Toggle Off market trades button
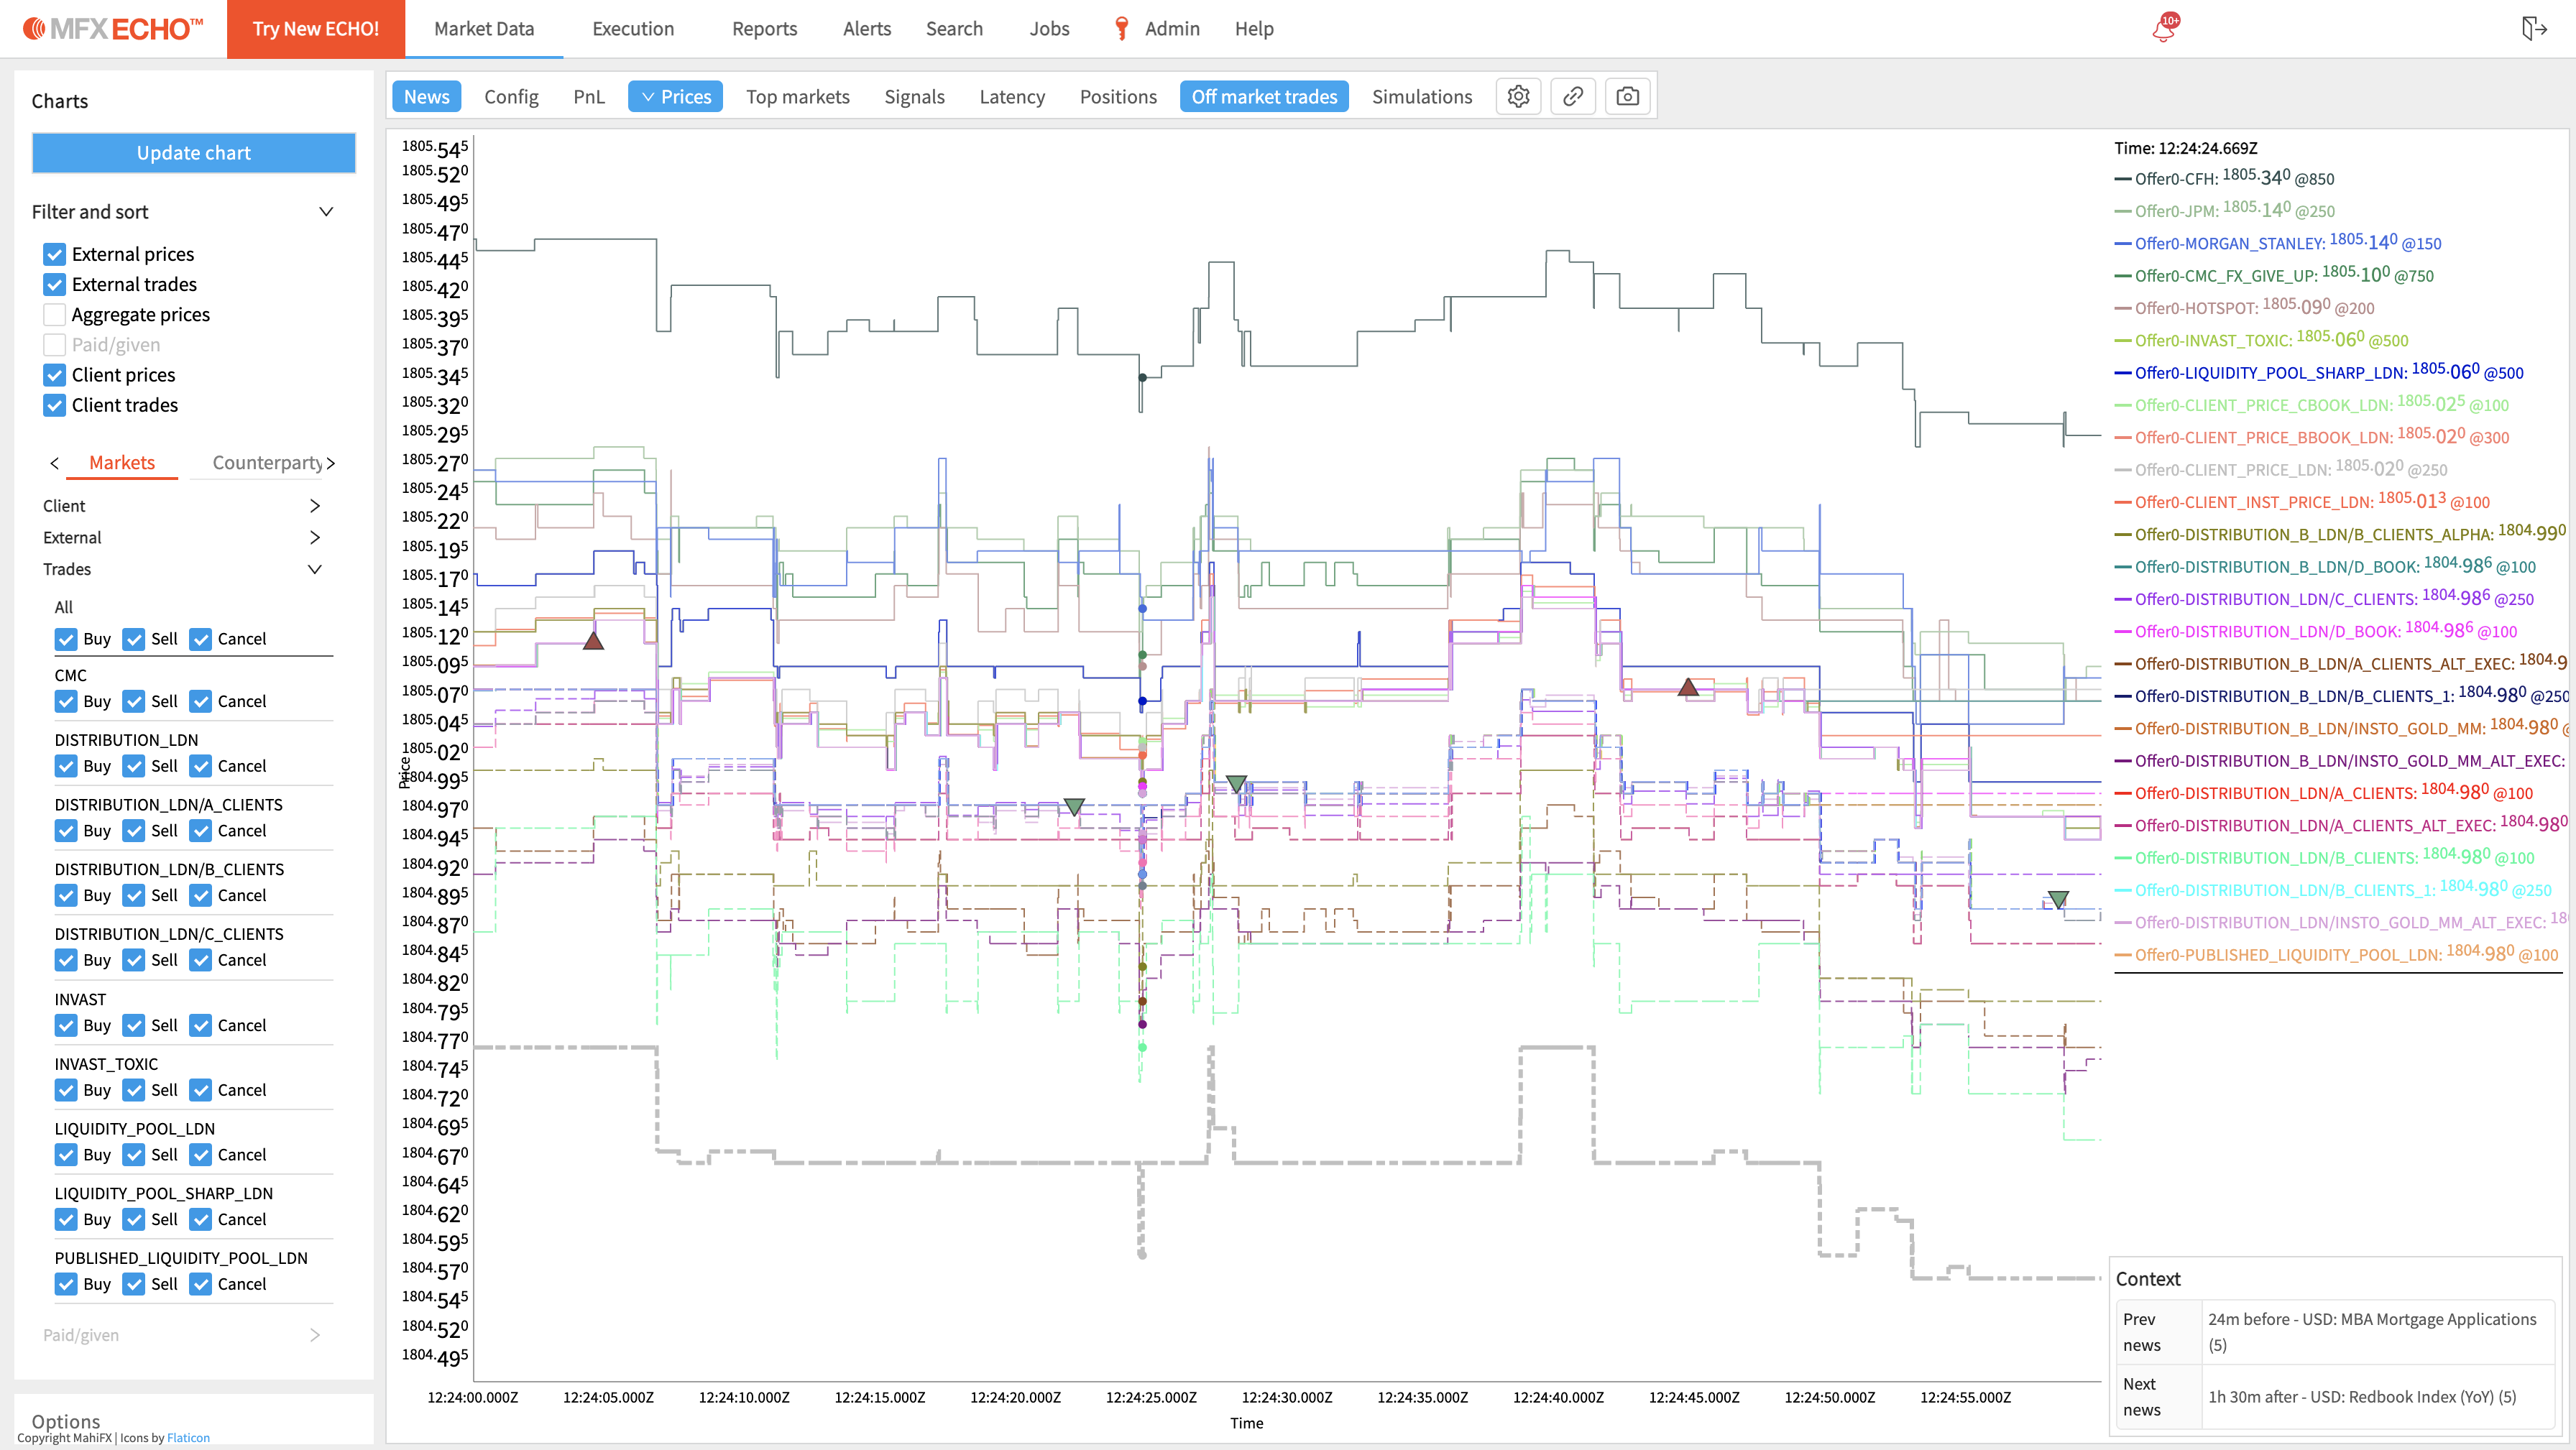This screenshot has width=2576, height=1450. click(1264, 97)
